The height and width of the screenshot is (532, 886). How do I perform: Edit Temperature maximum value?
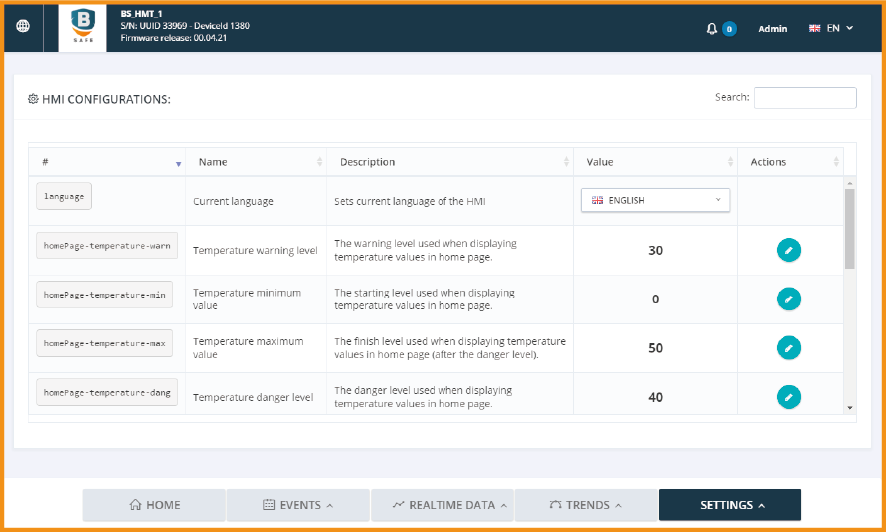(789, 348)
